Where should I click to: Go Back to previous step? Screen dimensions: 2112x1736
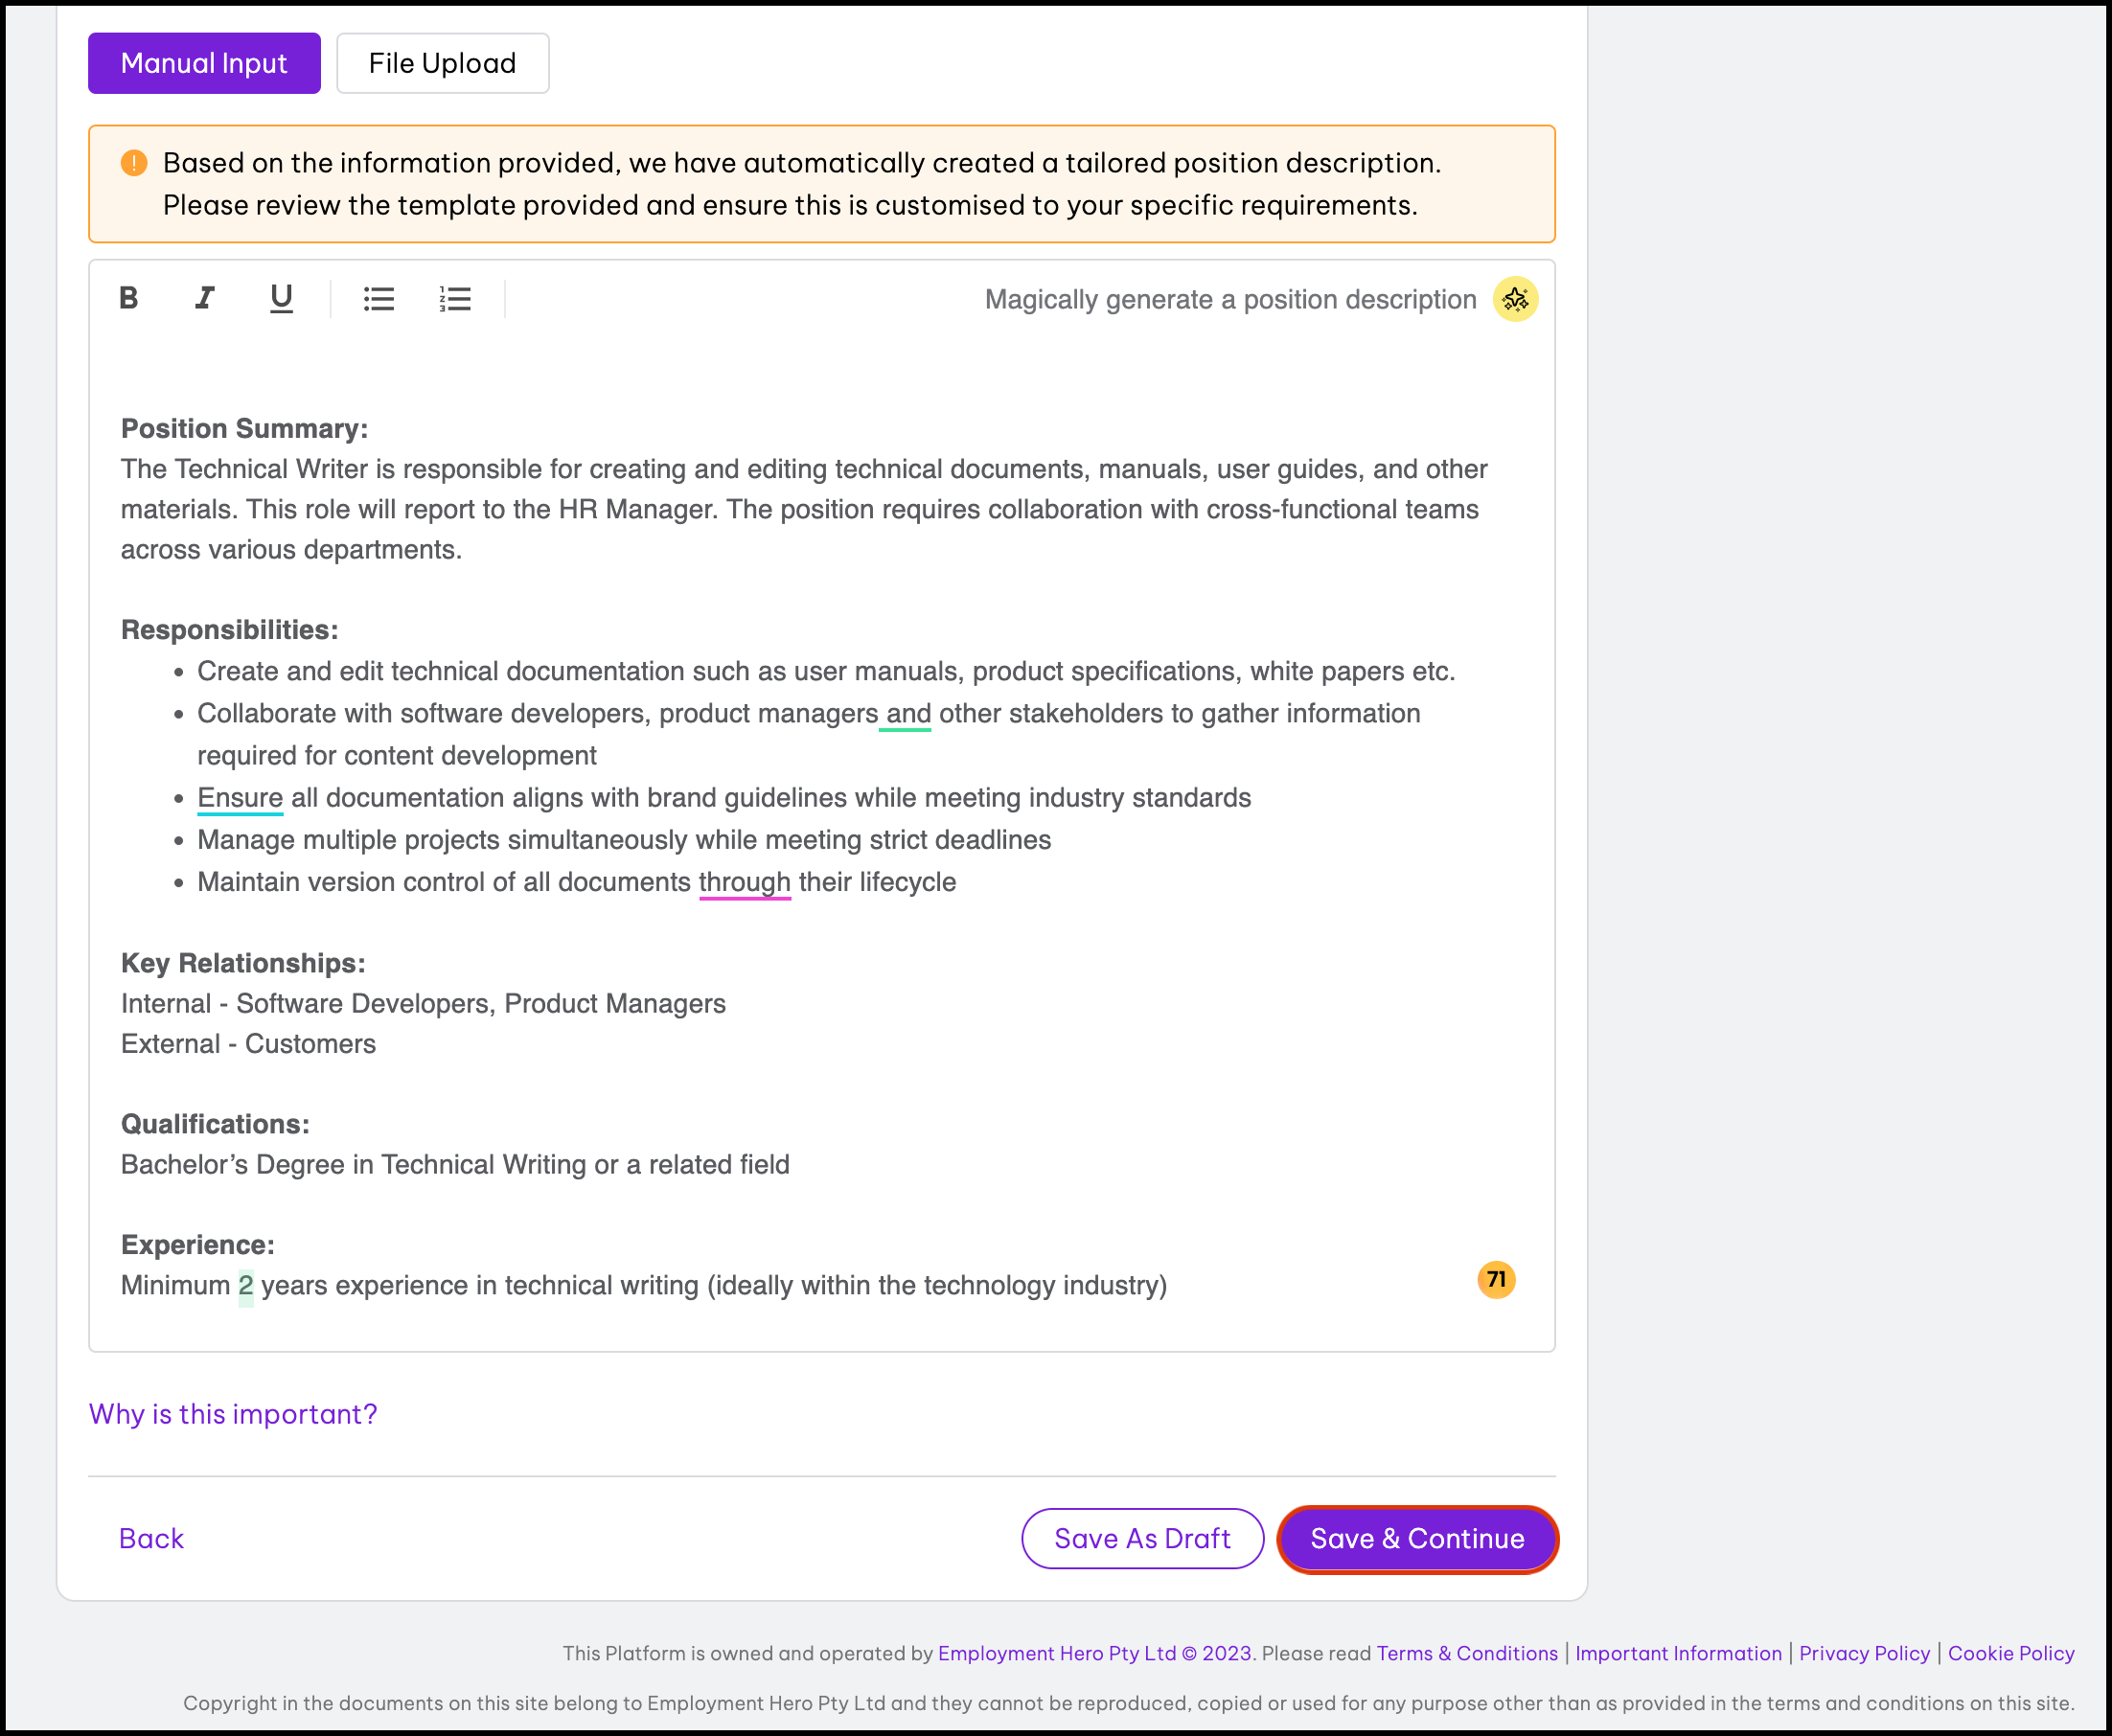pyautogui.click(x=151, y=1538)
